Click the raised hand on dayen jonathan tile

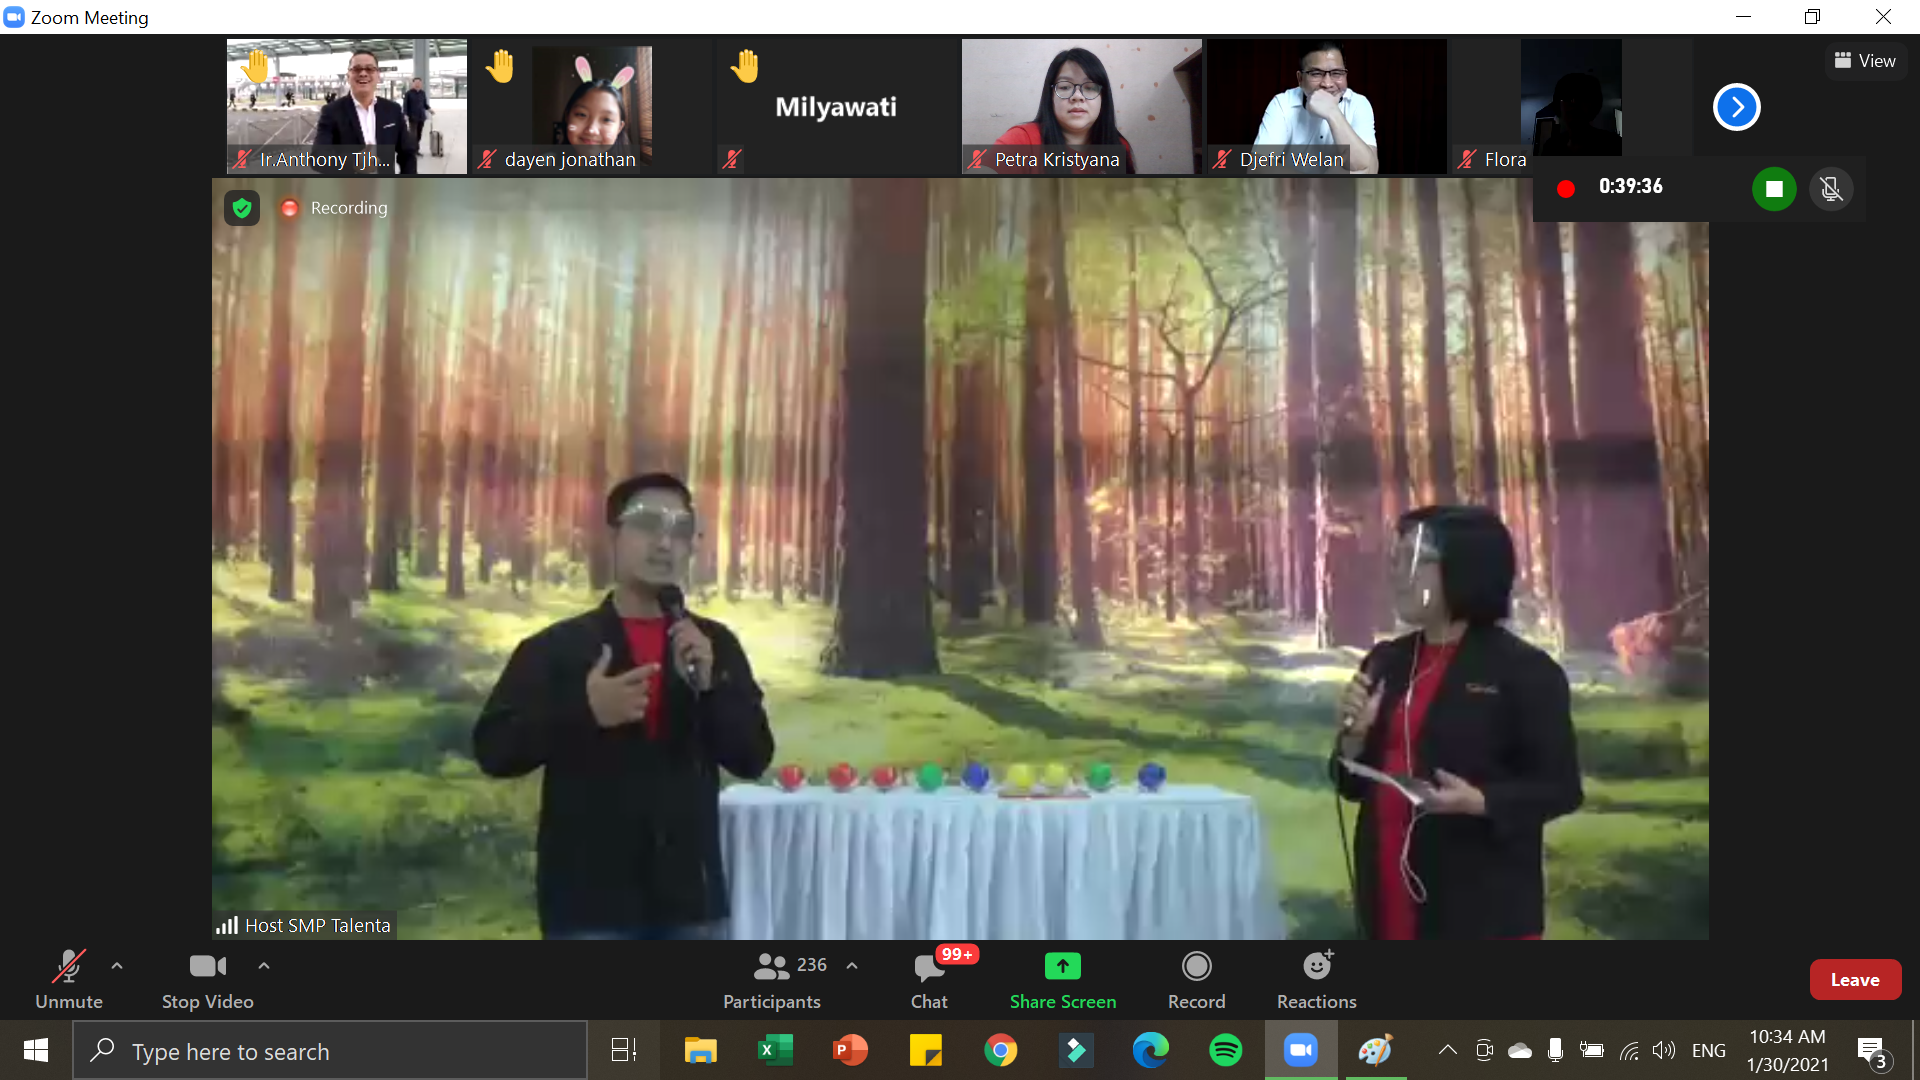[499, 66]
